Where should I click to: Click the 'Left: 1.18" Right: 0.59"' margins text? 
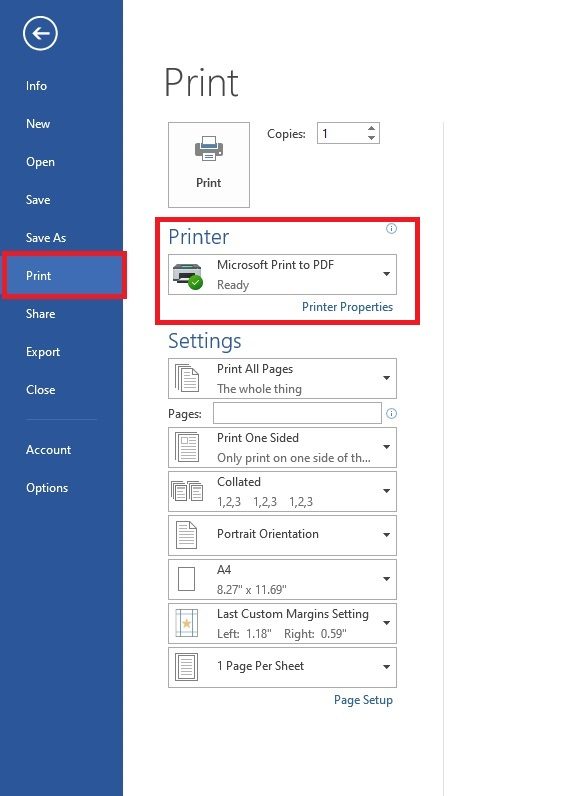[282, 634]
